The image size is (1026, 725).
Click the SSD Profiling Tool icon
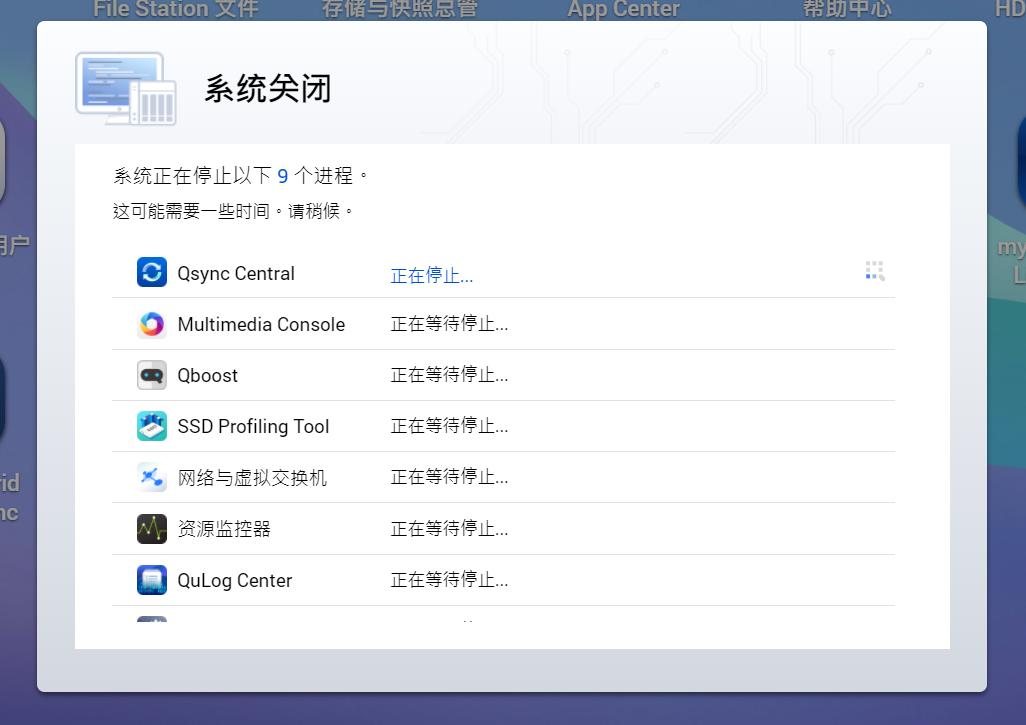pyautogui.click(x=151, y=425)
